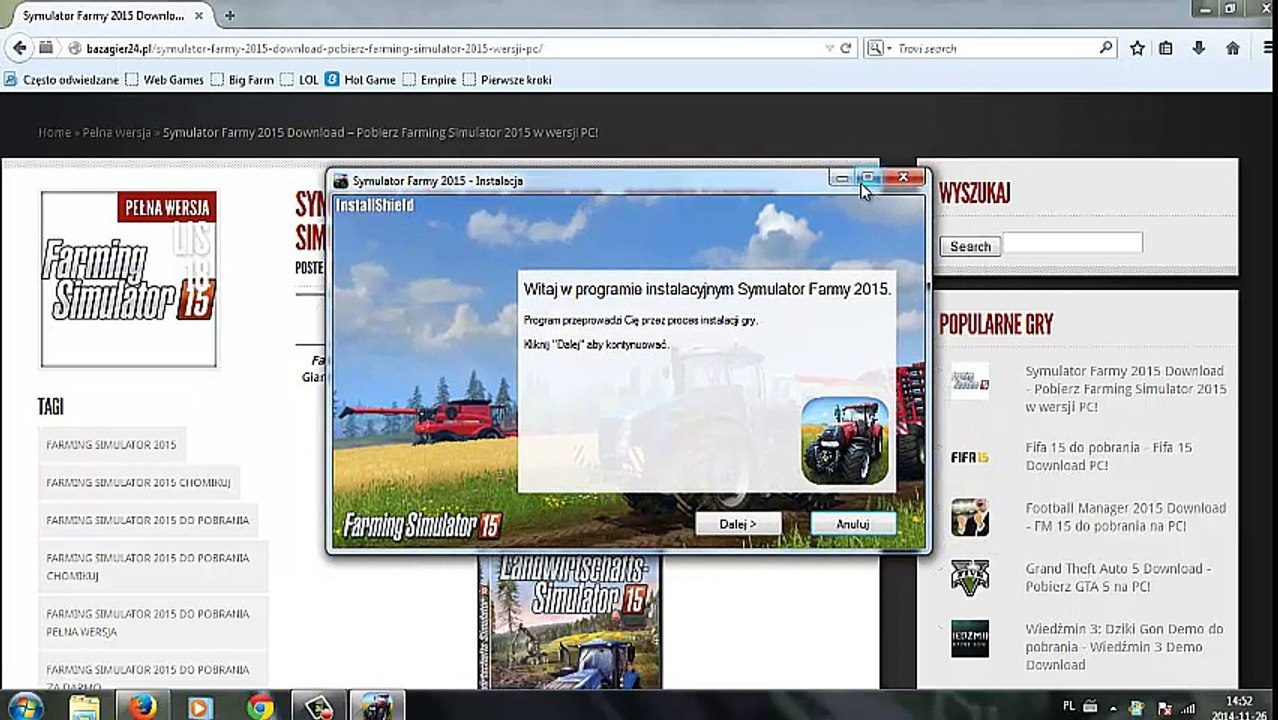Select the FARMING SIMULATOR 2015 DO POBRANIA tag

148,521
